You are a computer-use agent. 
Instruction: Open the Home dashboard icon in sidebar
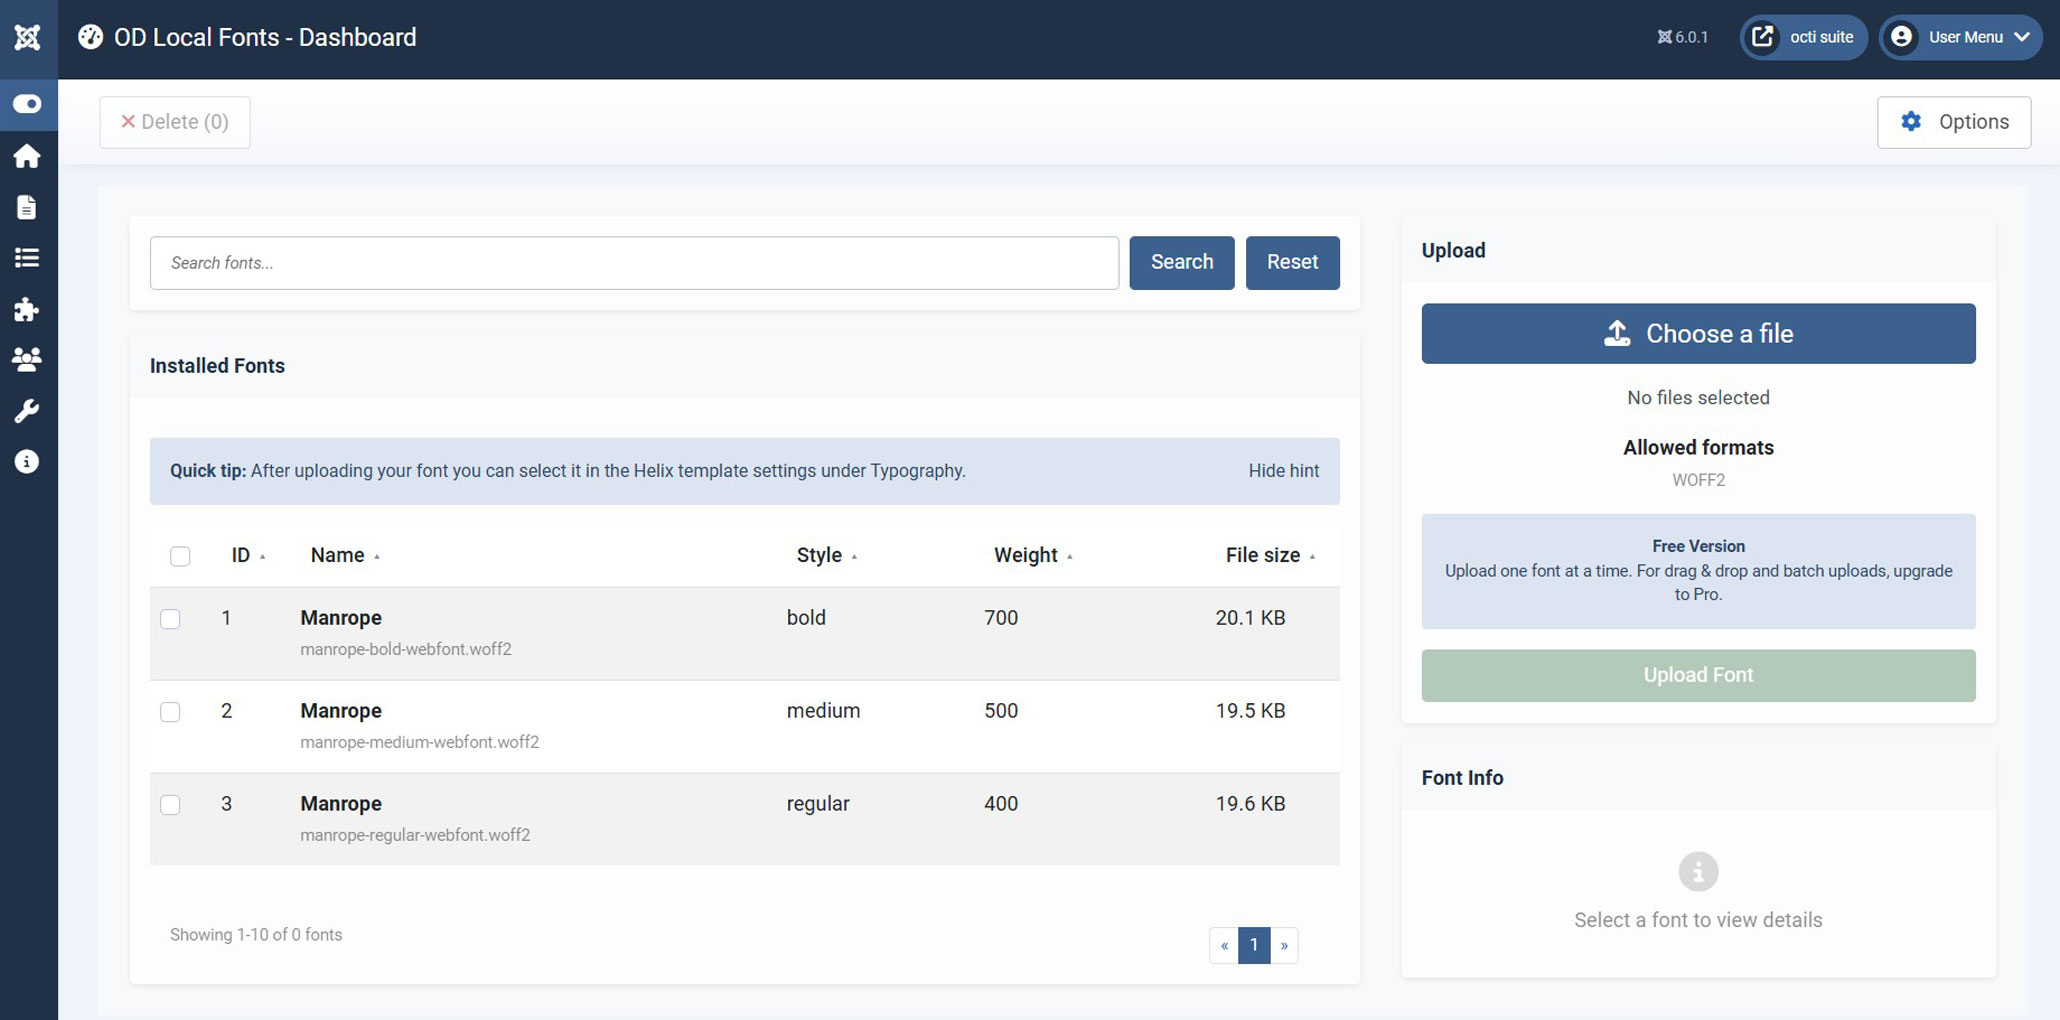point(27,156)
